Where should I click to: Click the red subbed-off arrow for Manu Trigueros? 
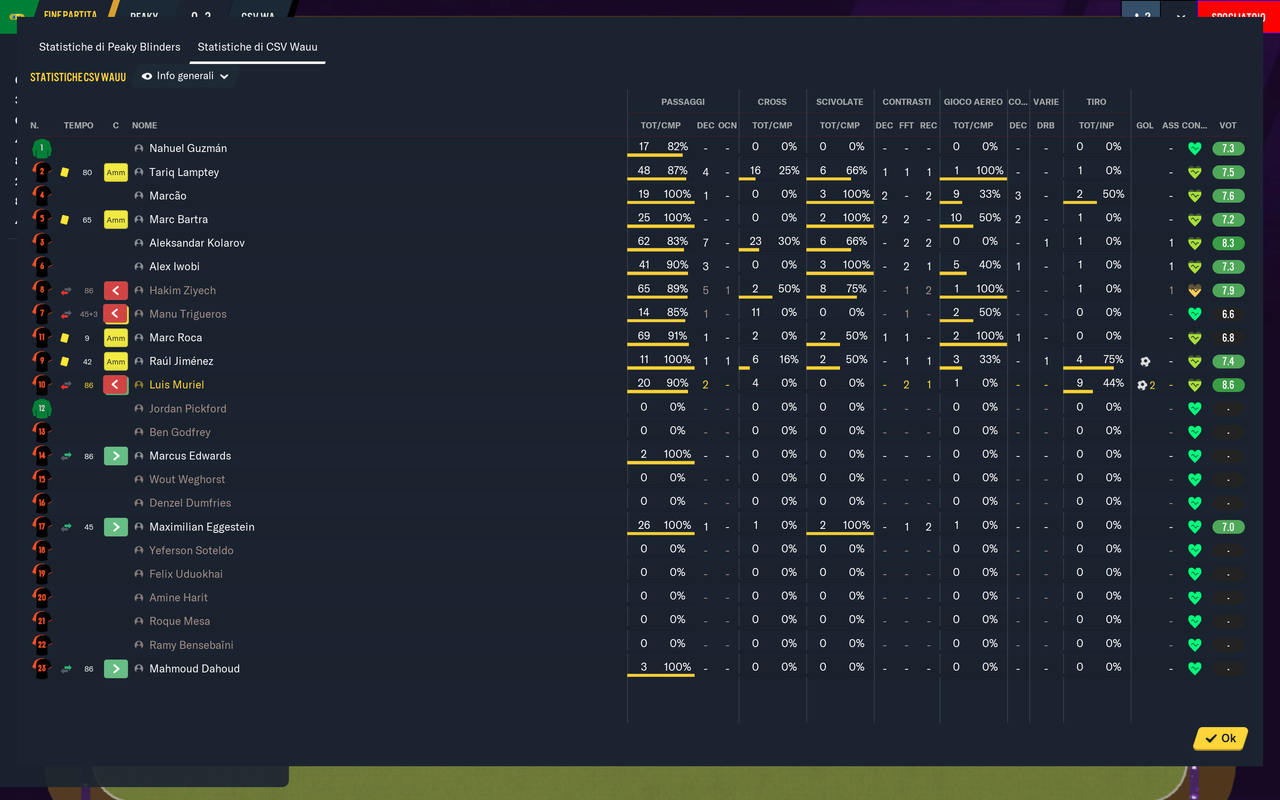tap(116, 314)
